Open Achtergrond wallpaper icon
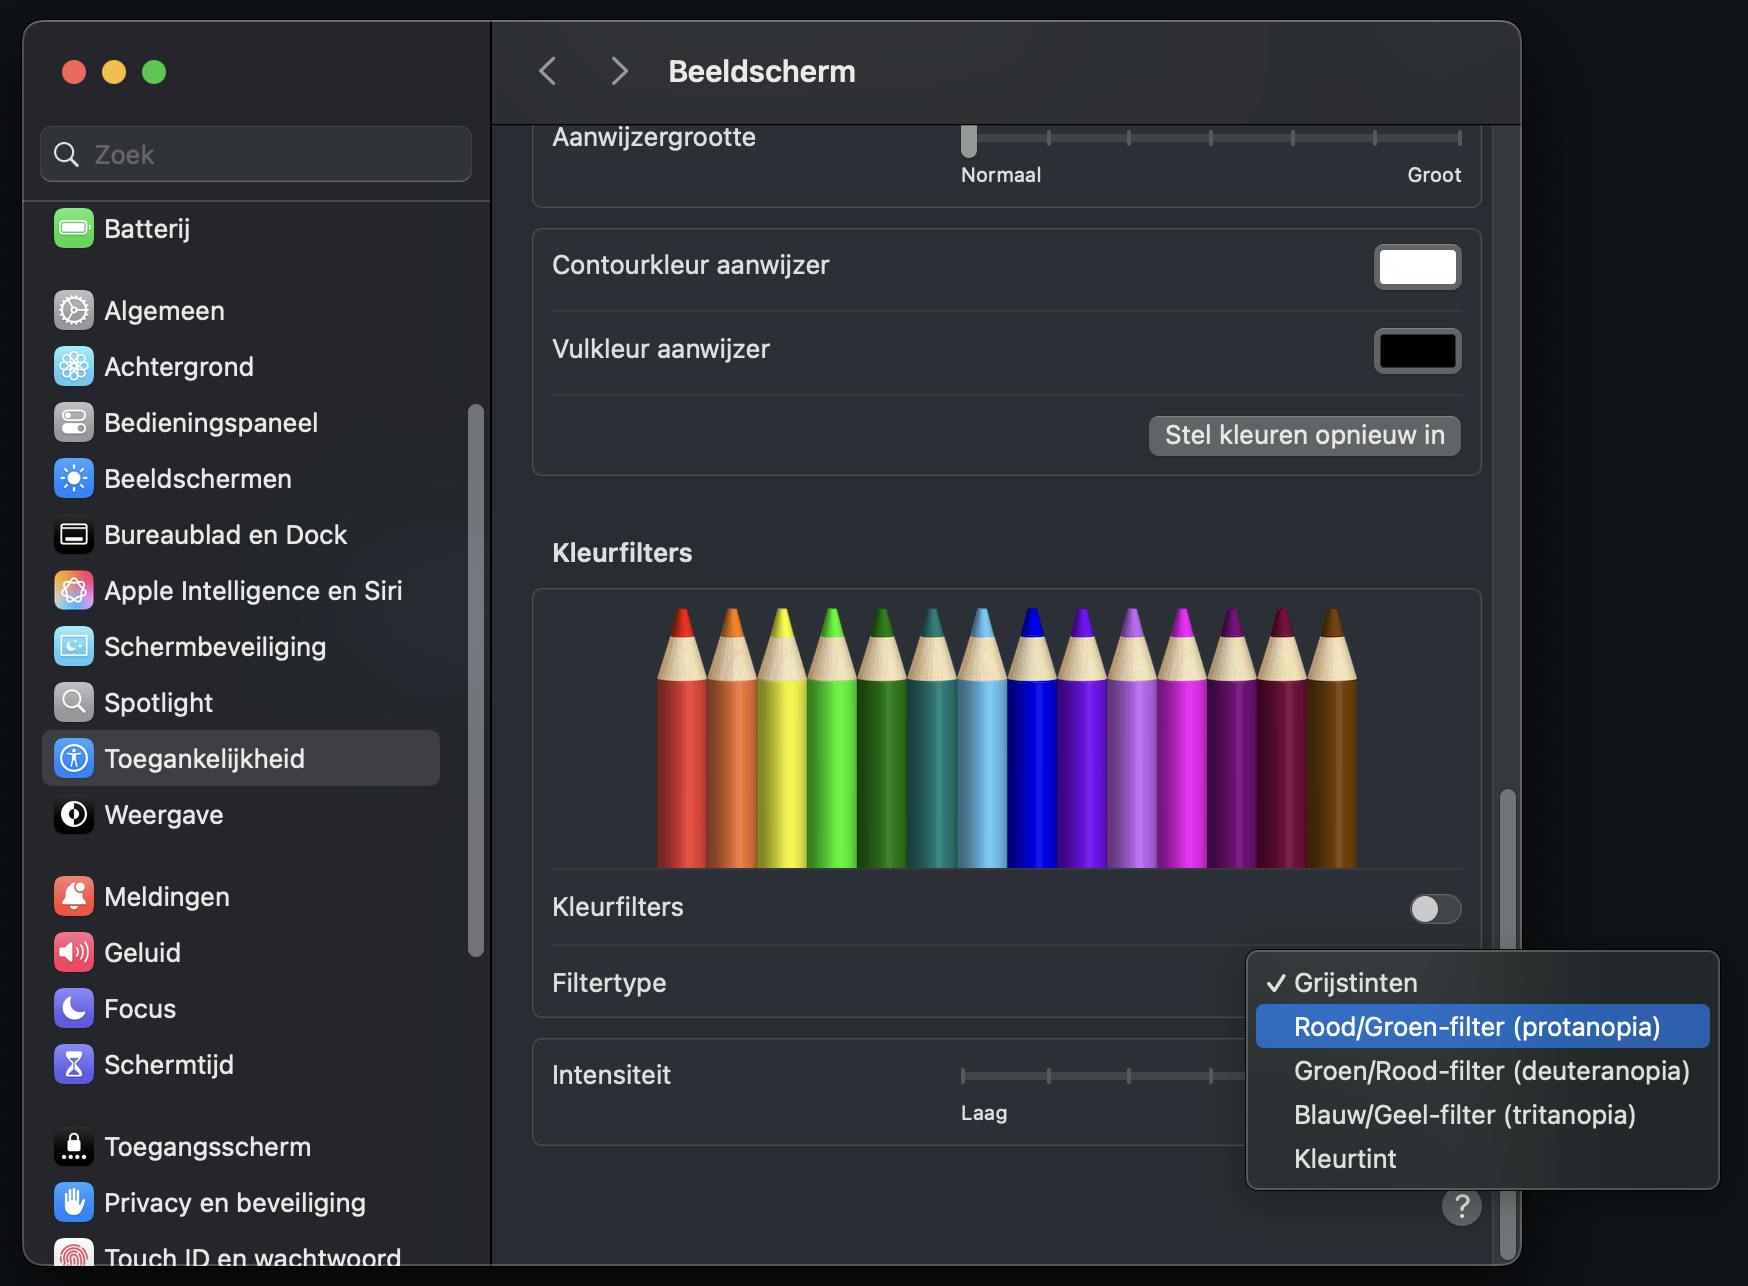This screenshot has height=1286, width=1748. click(x=74, y=367)
